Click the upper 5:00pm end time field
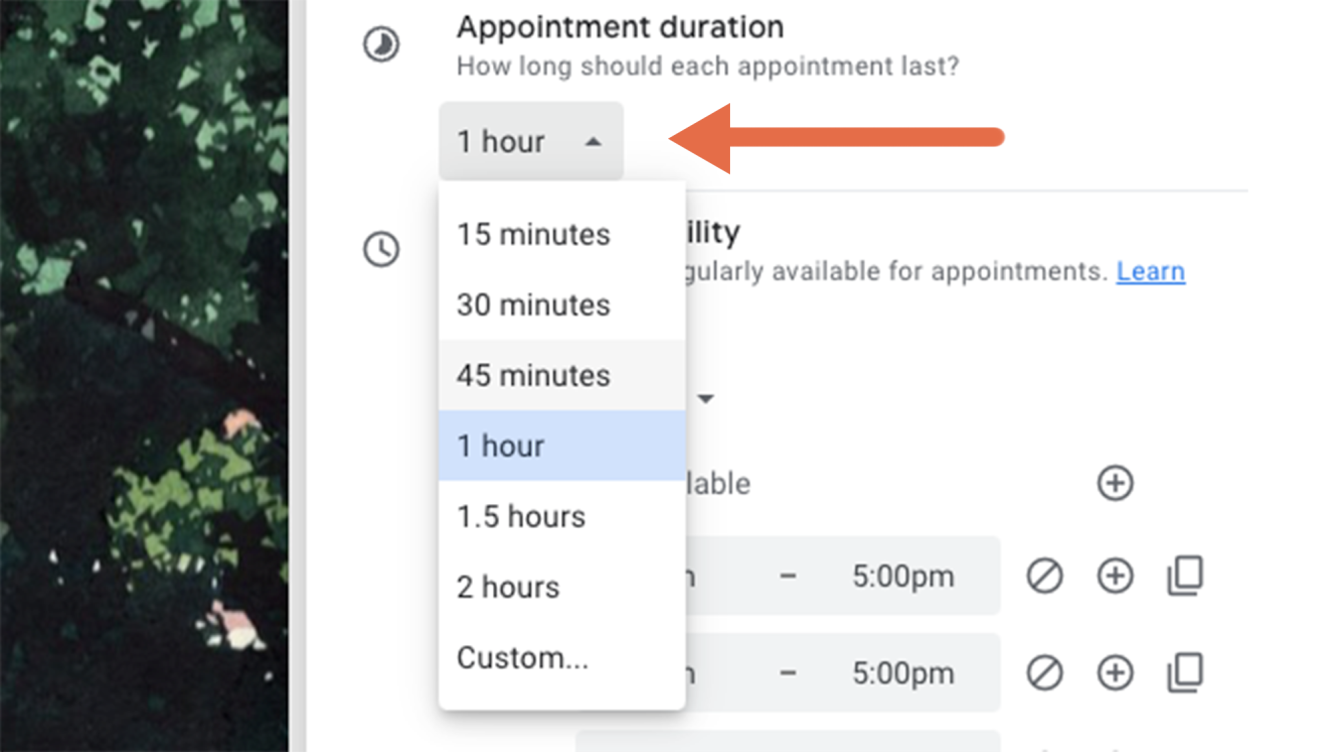 [x=903, y=576]
